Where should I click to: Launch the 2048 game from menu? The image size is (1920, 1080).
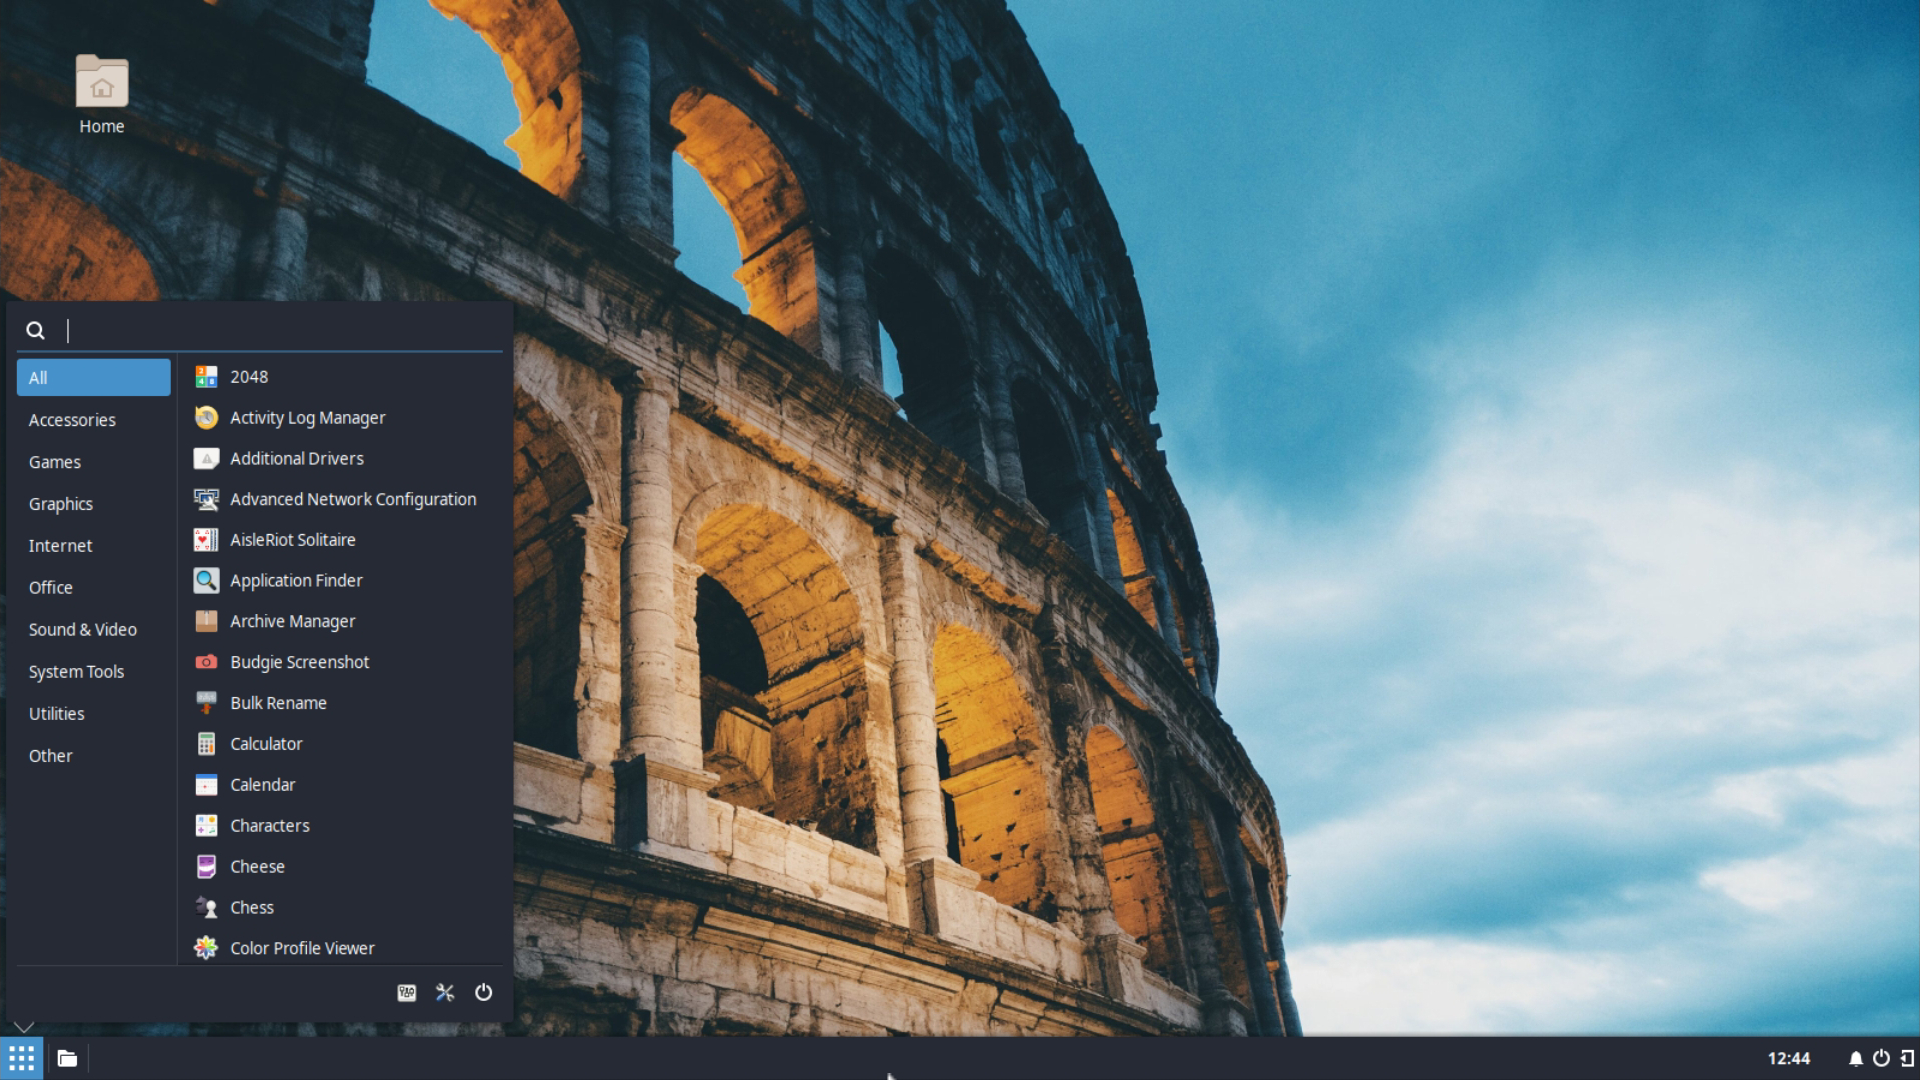pos(249,377)
